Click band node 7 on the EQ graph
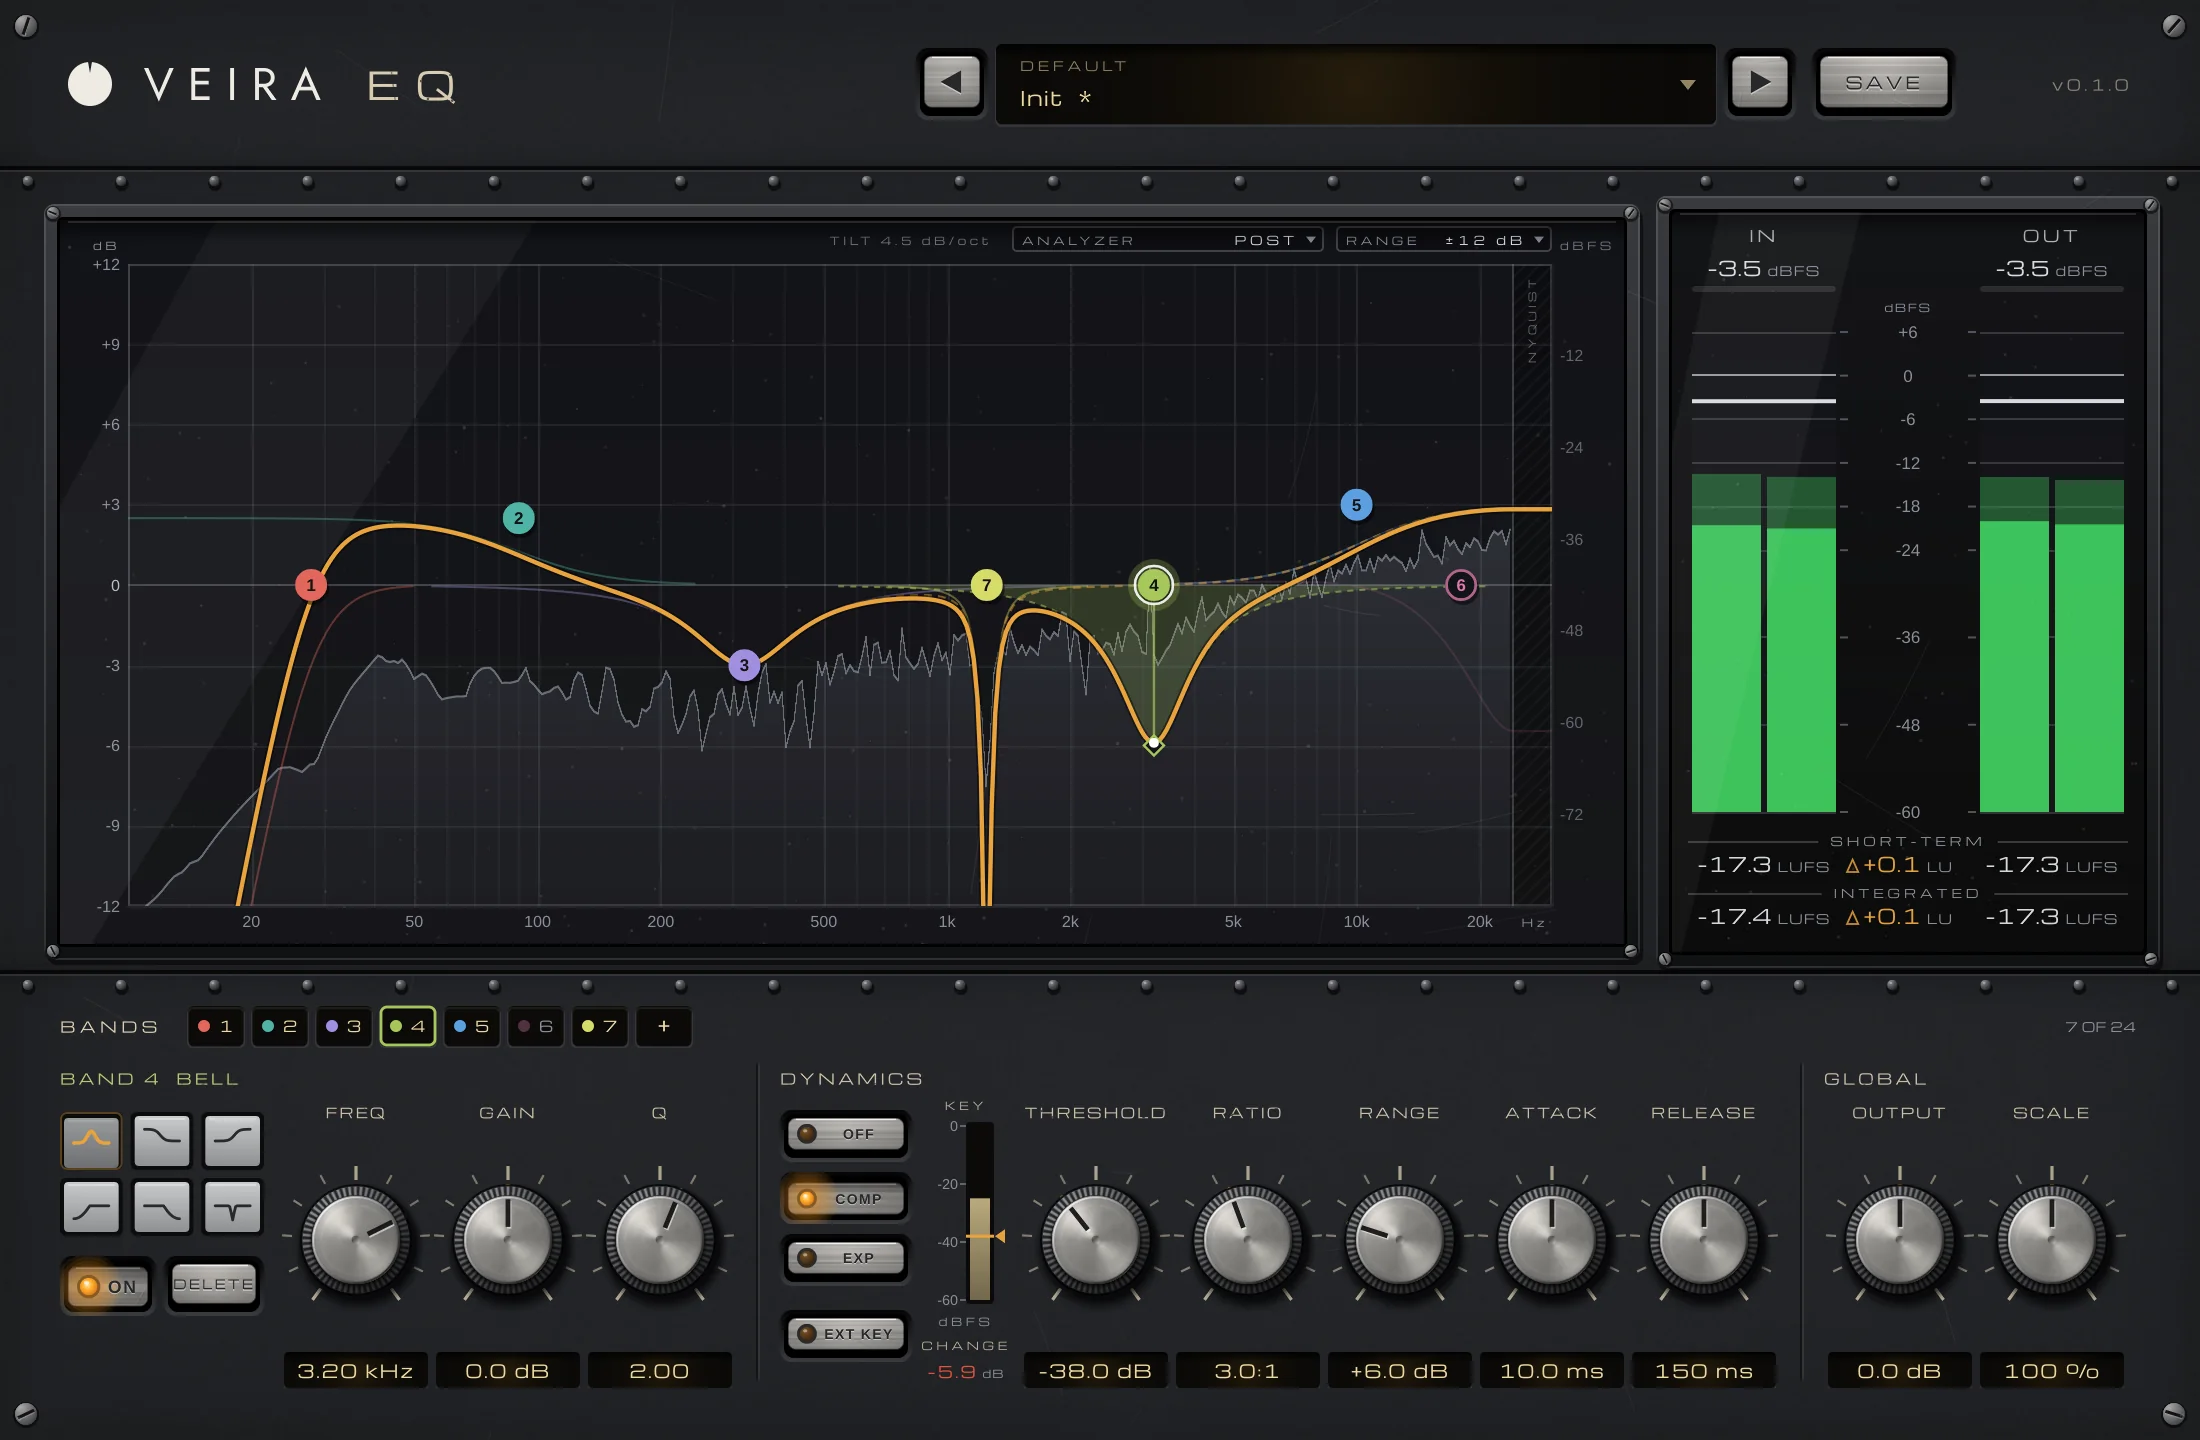2200x1440 pixels. click(986, 585)
